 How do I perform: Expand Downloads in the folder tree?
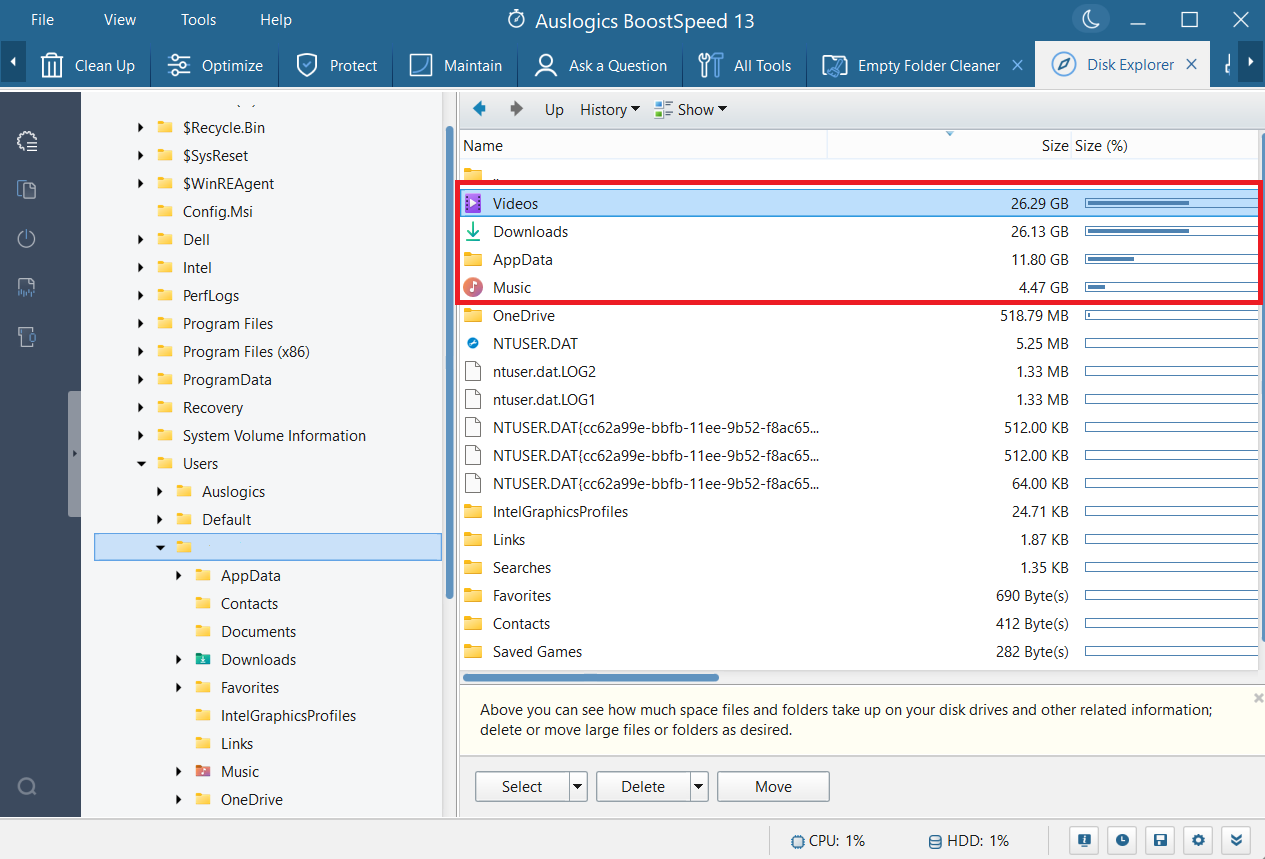click(179, 660)
